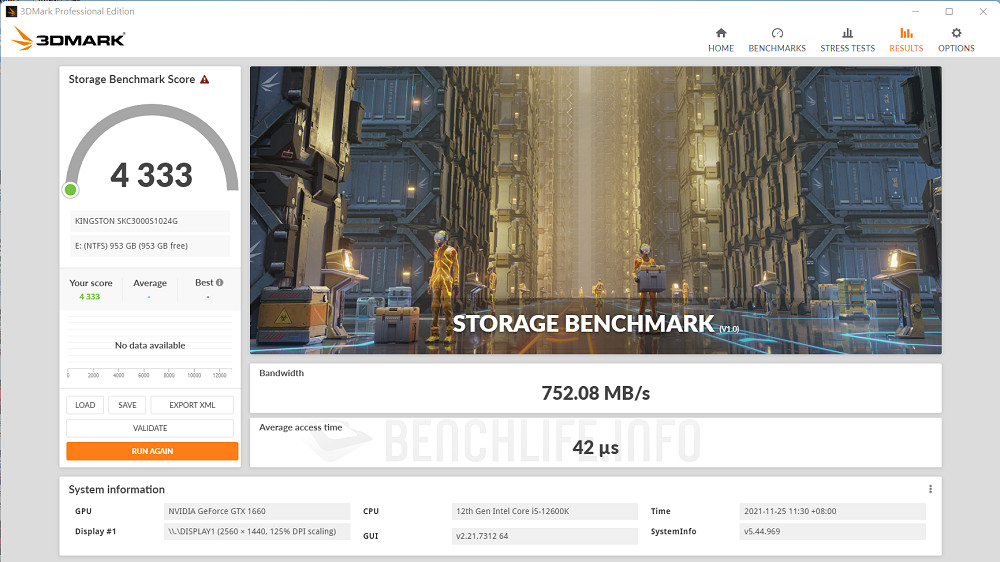Viewport: 1000px width, 562px height.
Task: Click the 3DMark logo
Action: tap(68, 39)
